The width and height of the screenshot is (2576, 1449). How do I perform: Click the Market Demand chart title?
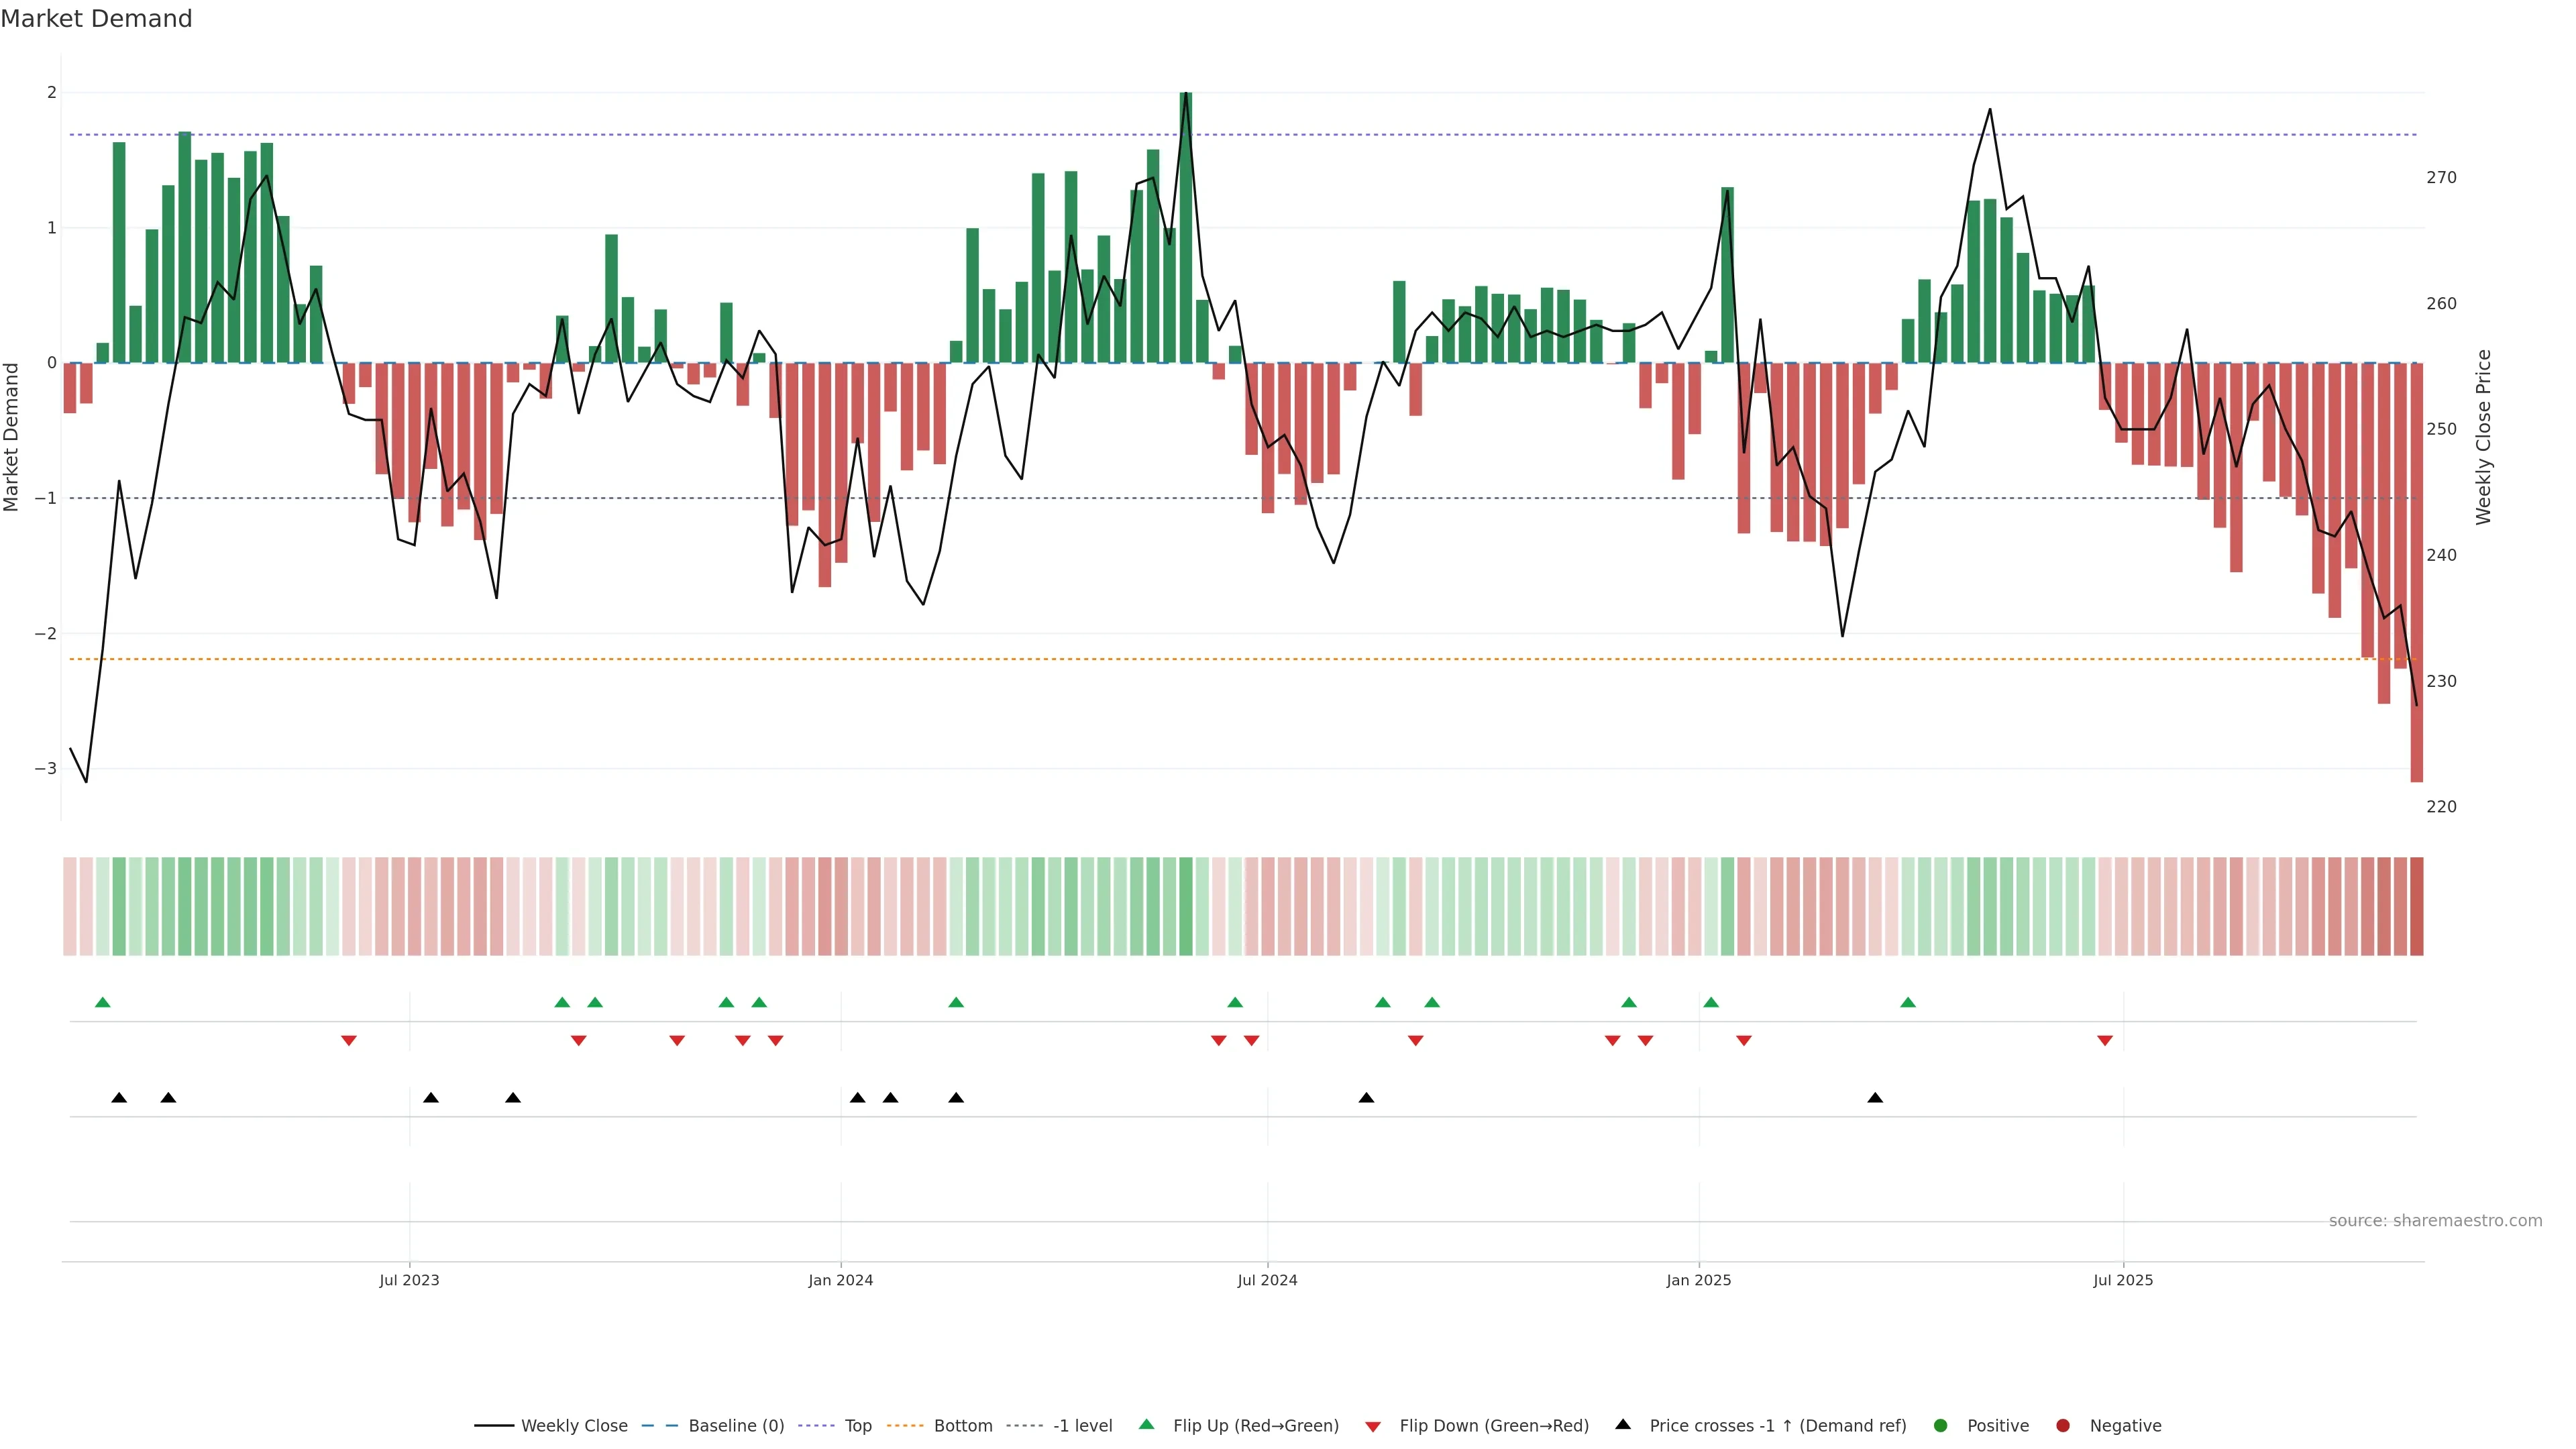(96, 19)
